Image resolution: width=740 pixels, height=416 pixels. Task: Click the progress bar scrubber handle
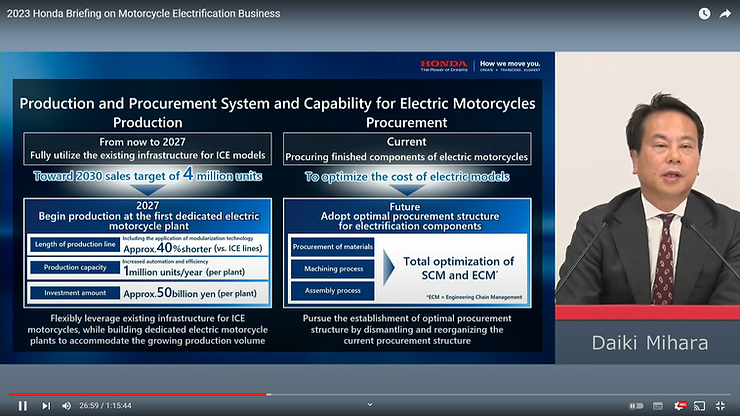[x=269, y=394]
